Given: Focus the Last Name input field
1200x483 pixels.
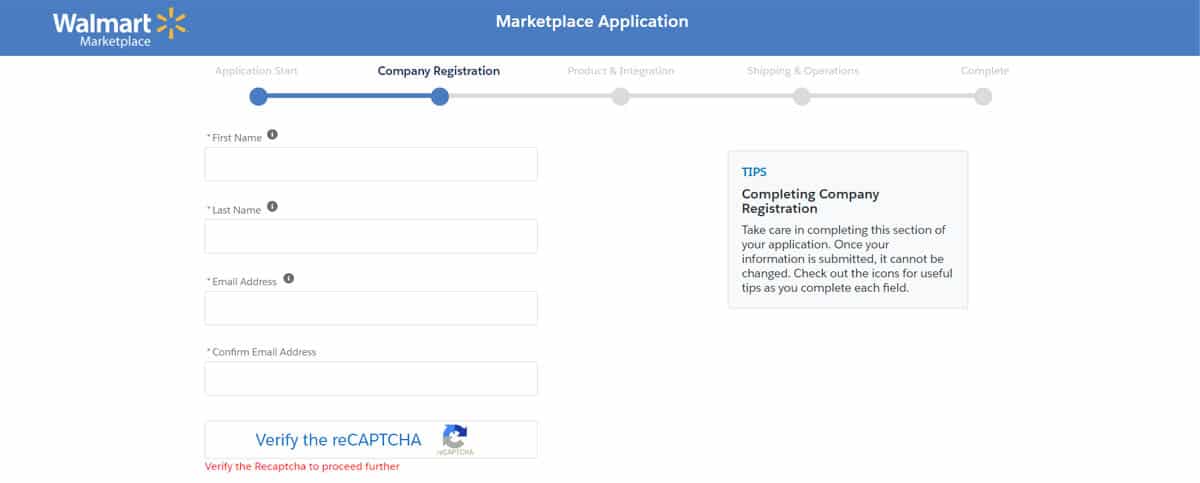Looking at the screenshot, I should pos(371,236).
